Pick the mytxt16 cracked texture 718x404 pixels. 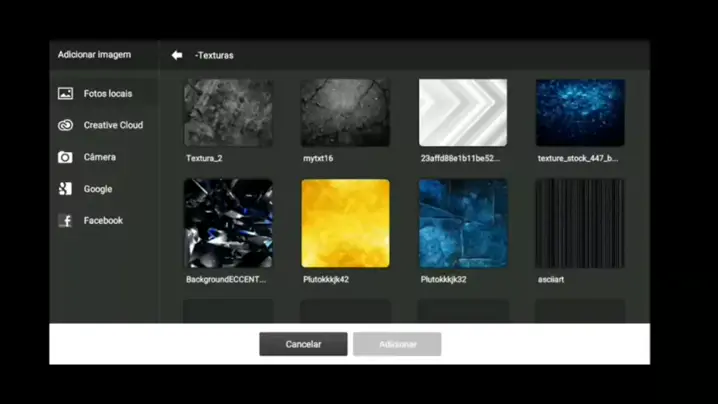point(345,113)
